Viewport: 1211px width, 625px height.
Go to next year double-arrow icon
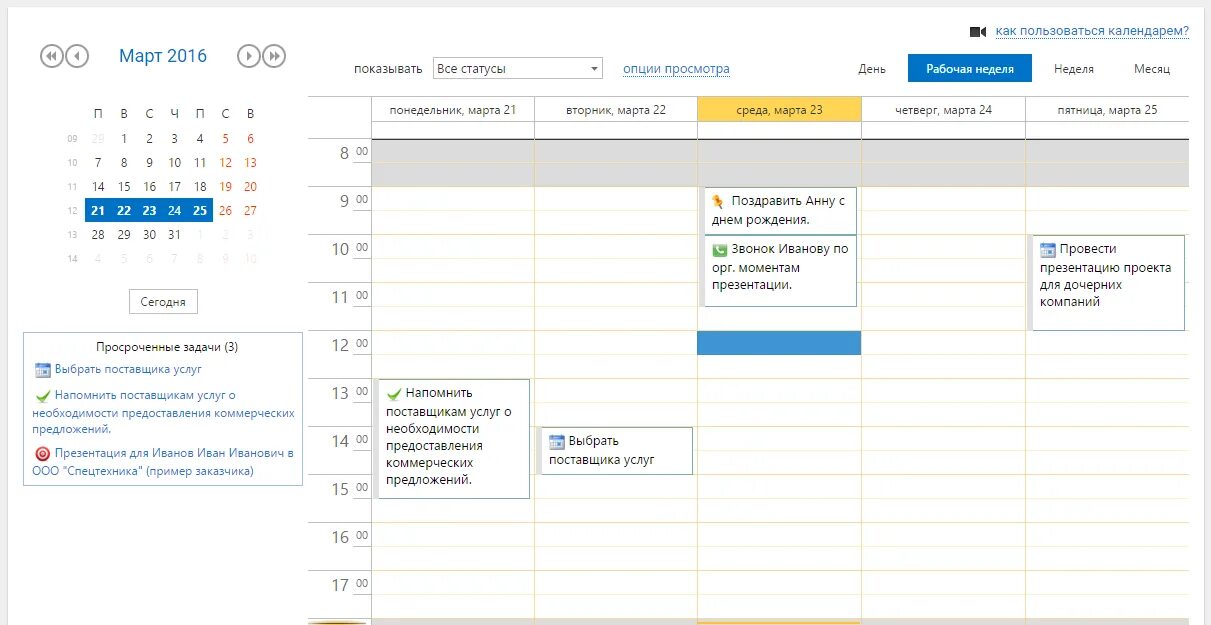click(275, 56)
